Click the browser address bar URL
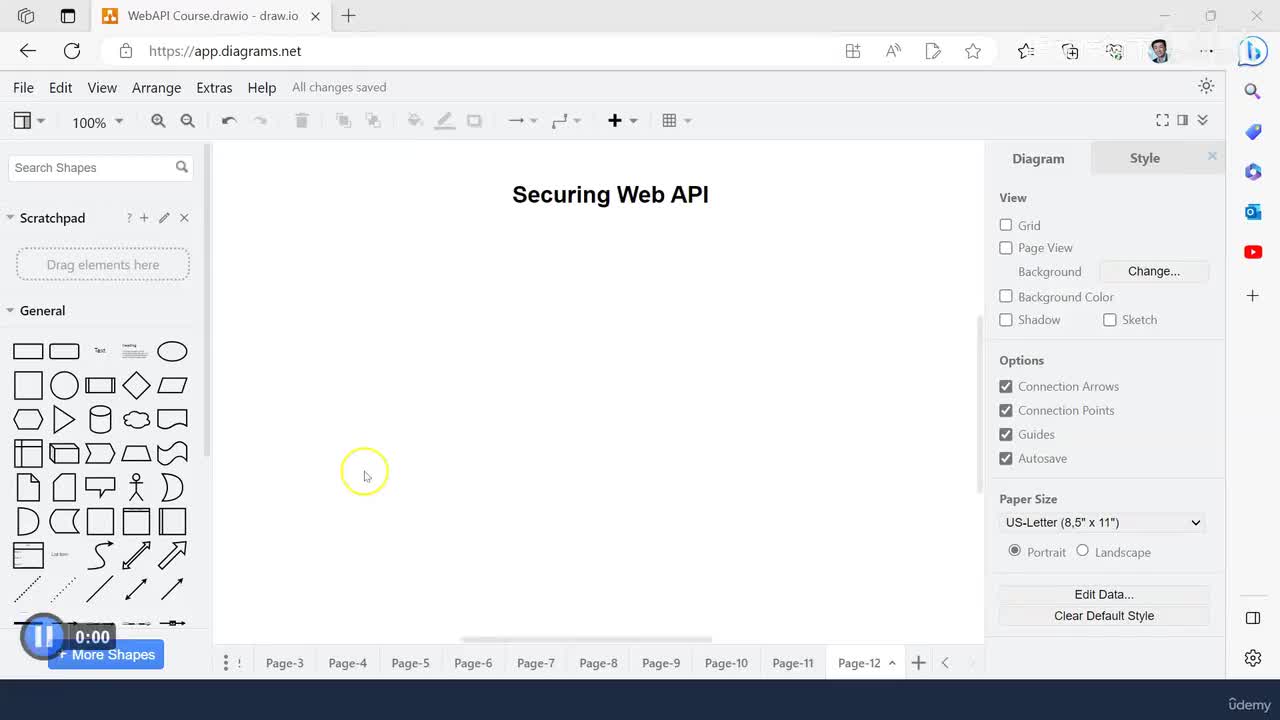The height and width of the screenshot is (720, 1280). [x=225, y=51]
